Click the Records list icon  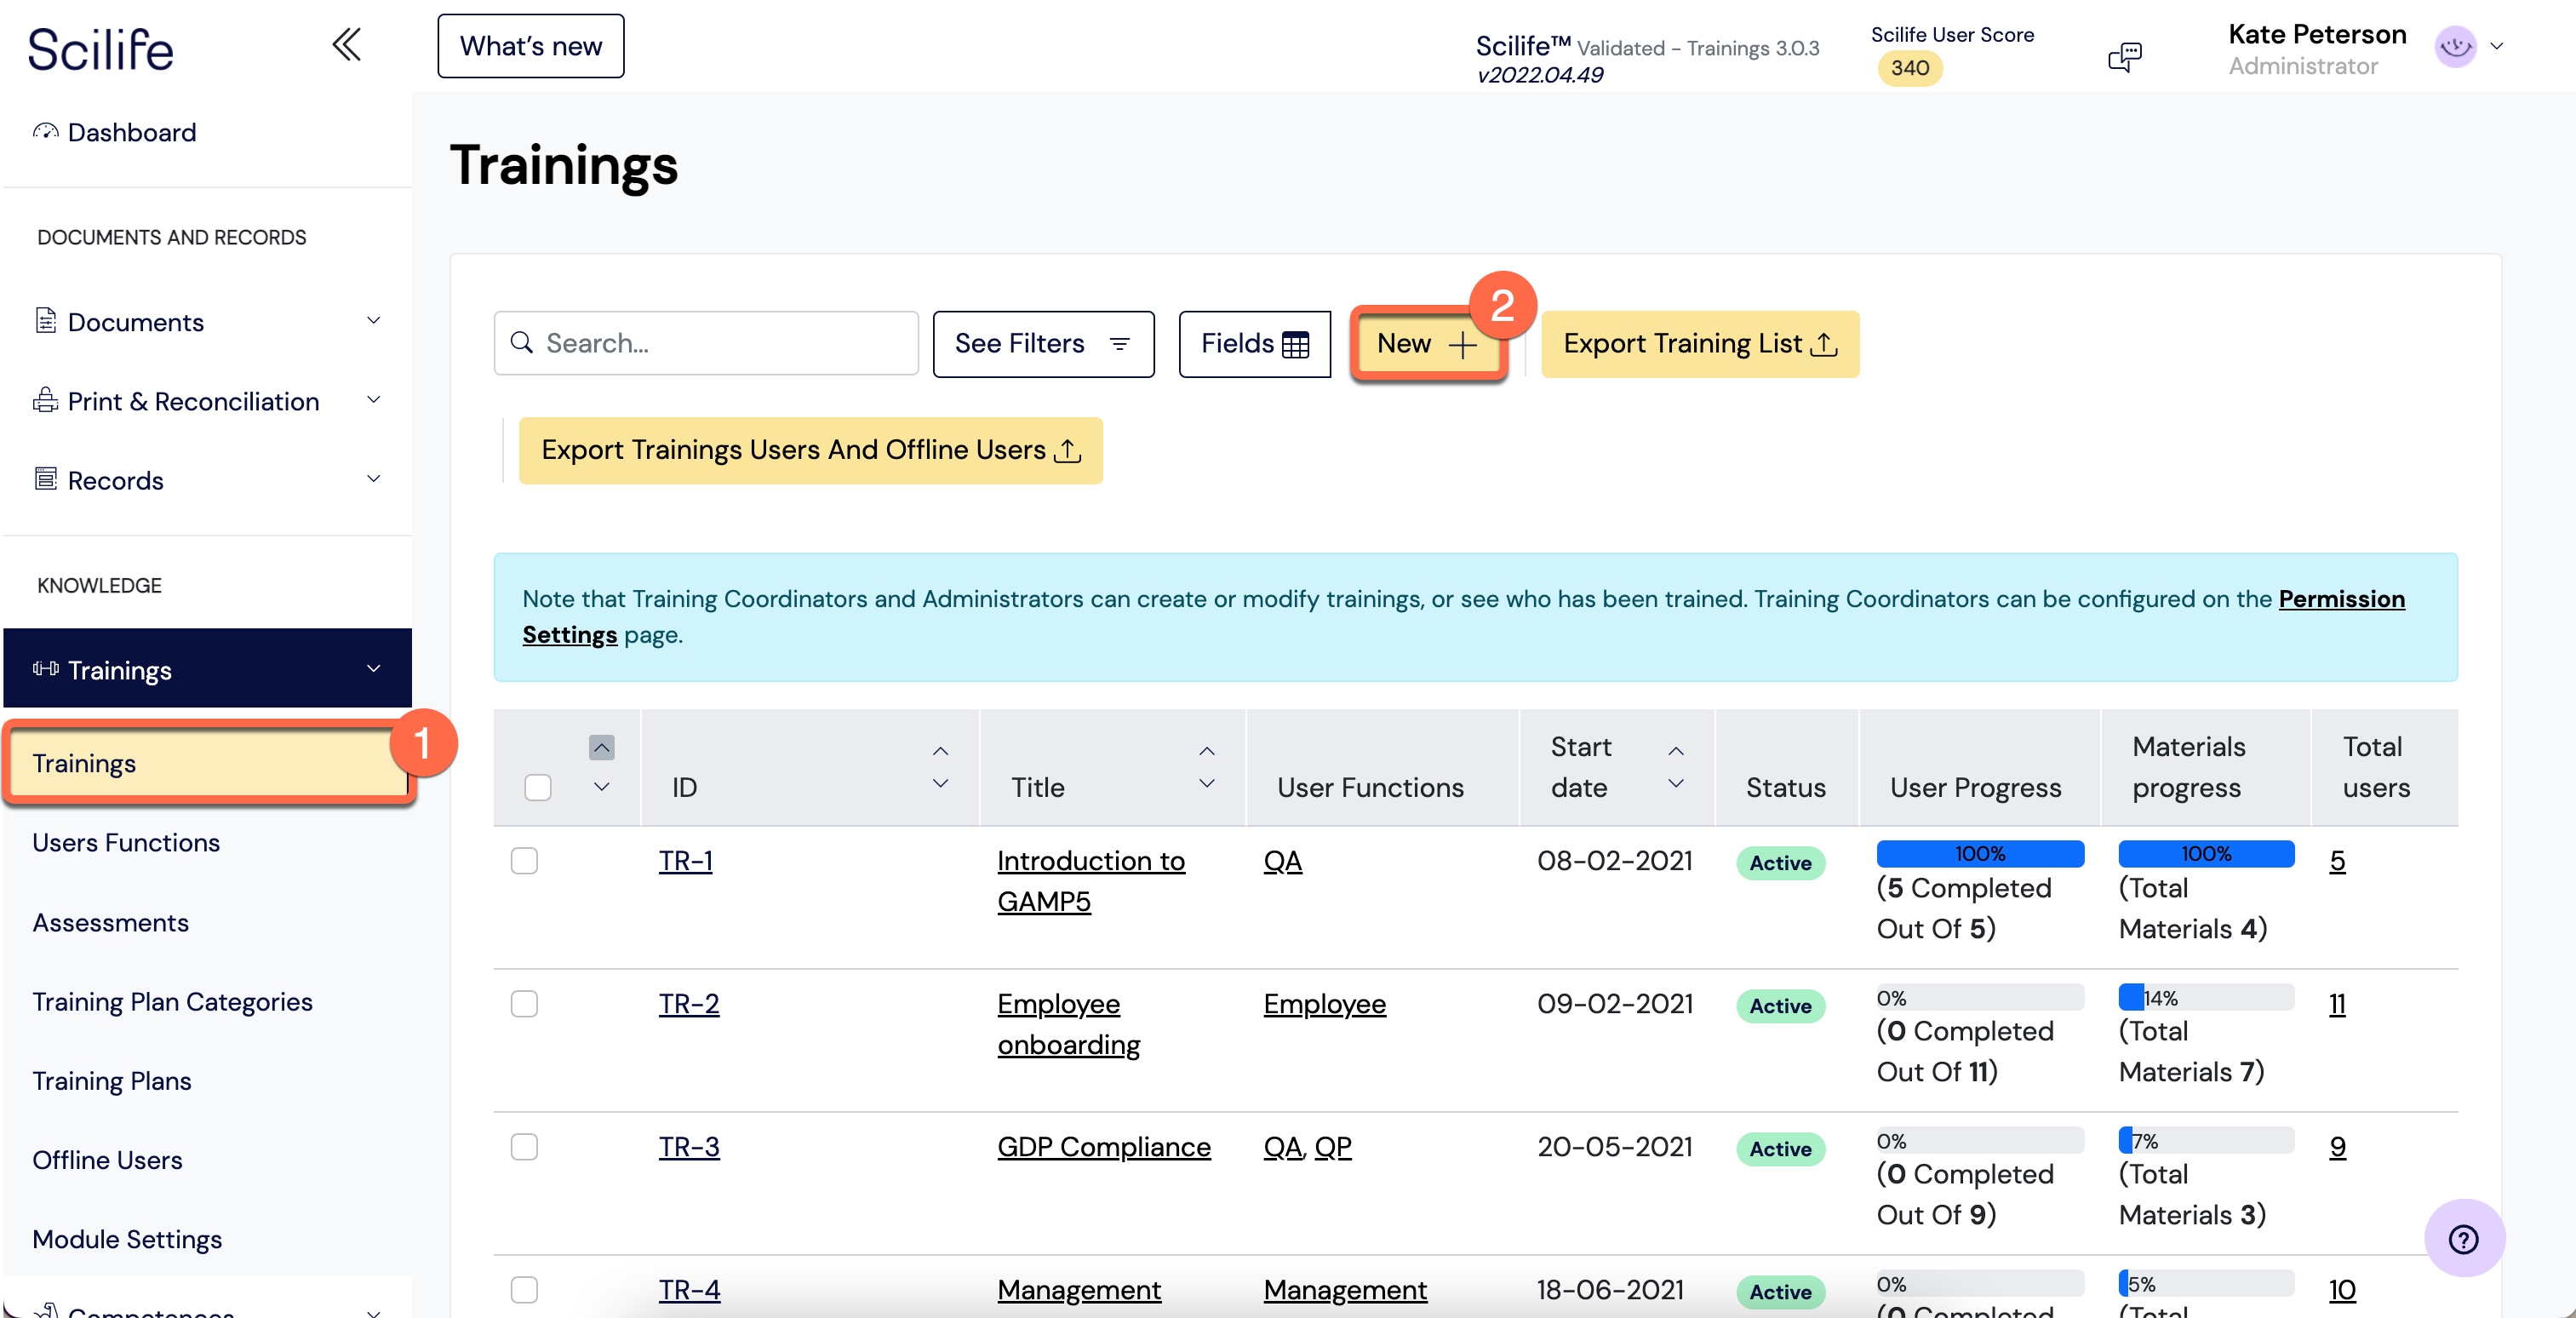pyautogui.click(x=45, y=479)
